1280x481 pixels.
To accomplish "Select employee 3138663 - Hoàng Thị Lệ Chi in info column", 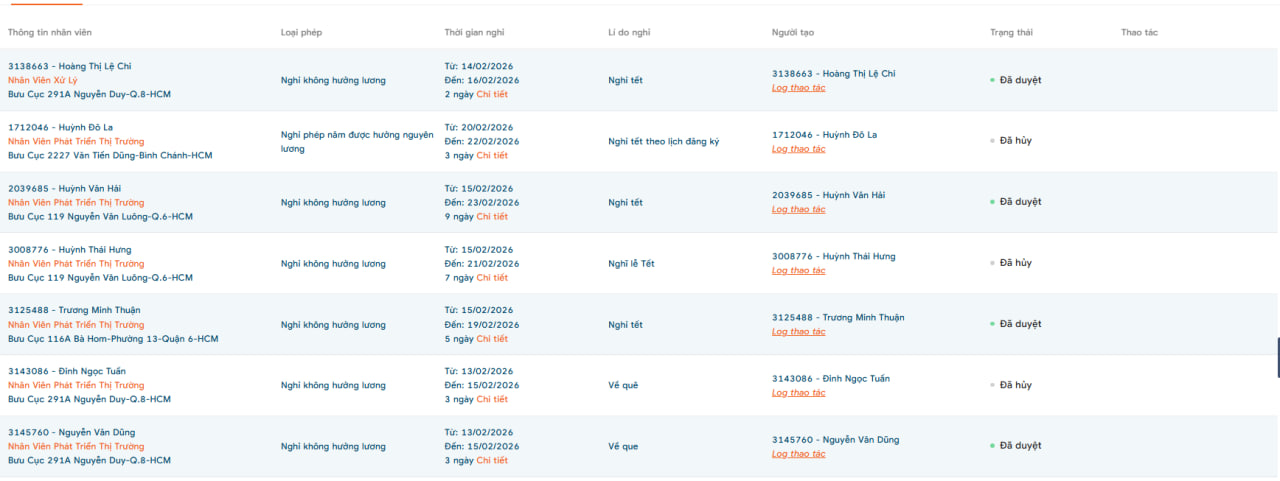I will [70, 67].
